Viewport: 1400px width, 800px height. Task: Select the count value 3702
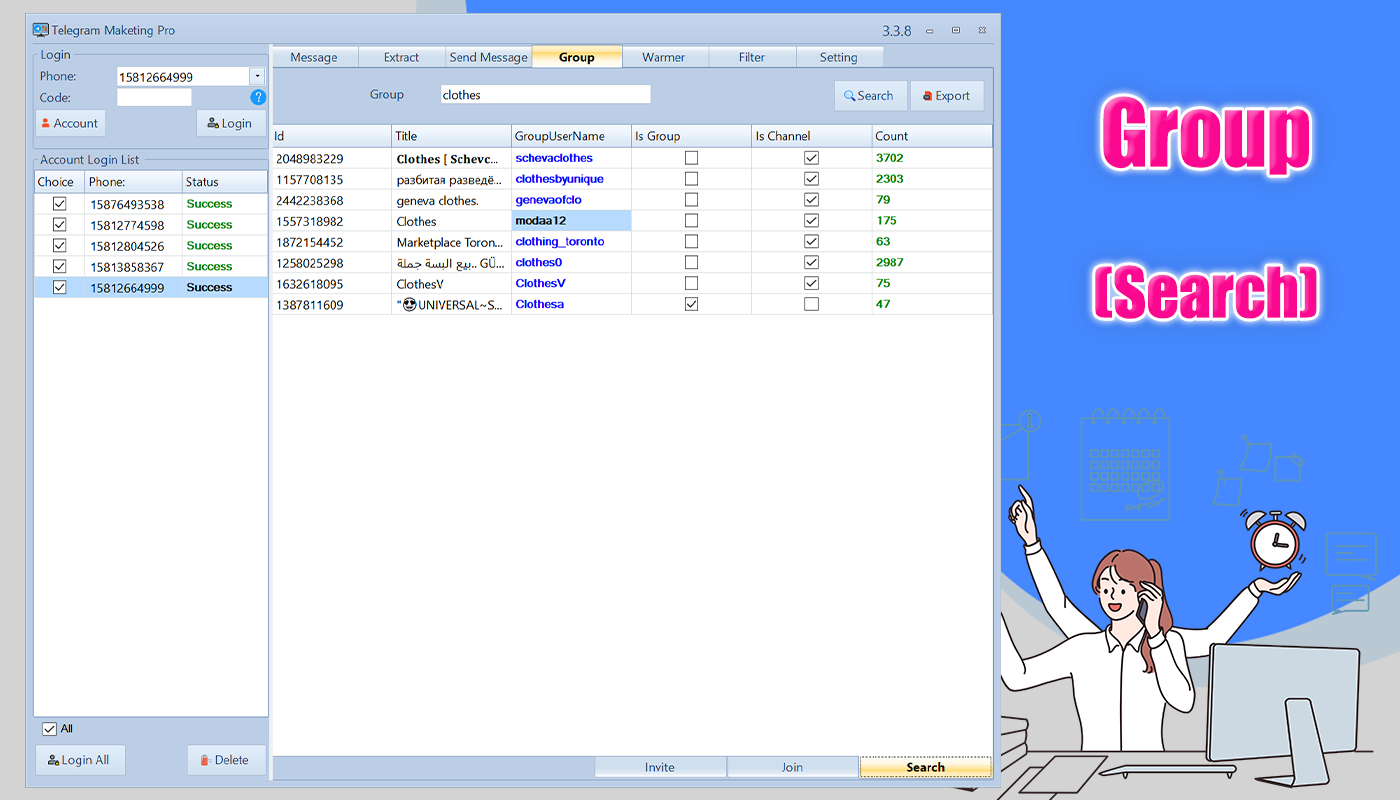[889, 158]
